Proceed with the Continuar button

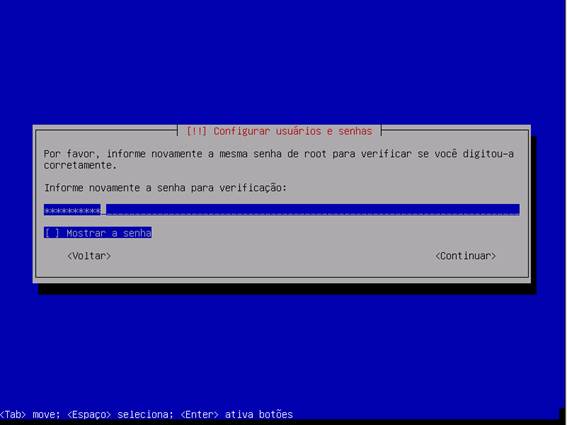pos(465,256)
